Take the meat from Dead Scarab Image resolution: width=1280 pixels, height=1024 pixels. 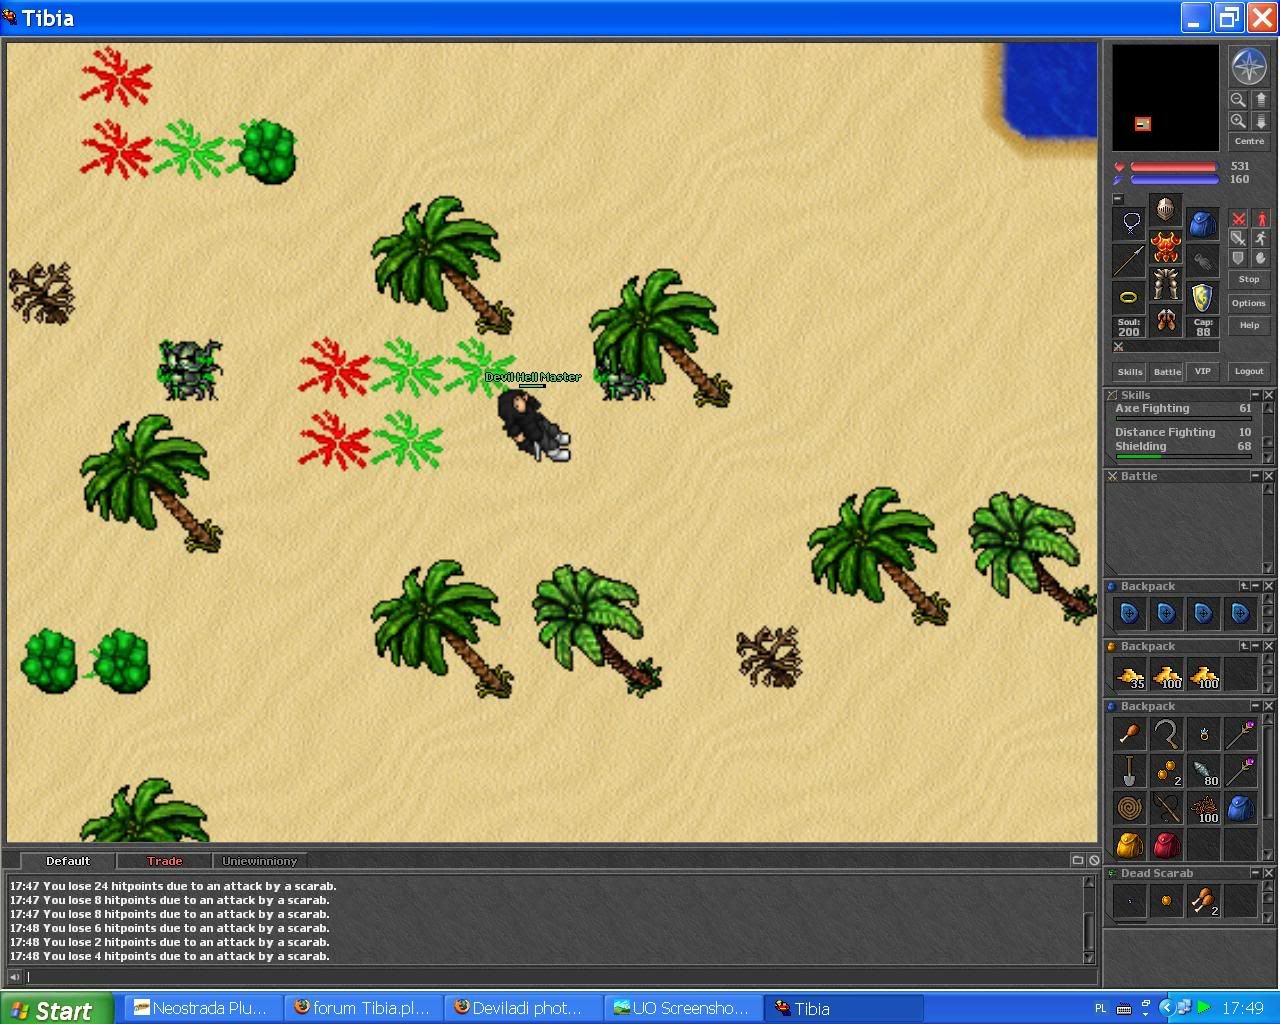[1203, 901]
